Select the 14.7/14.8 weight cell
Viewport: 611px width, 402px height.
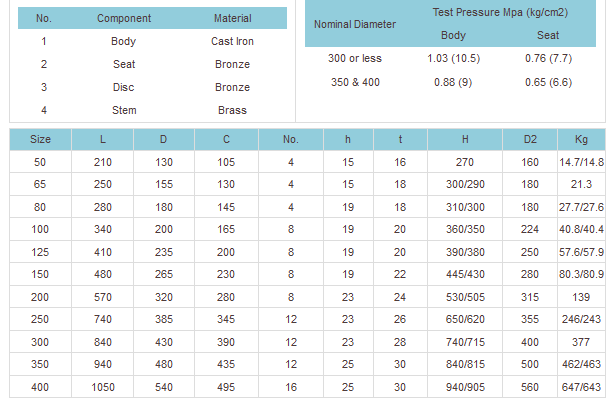[x=581, y=161]
